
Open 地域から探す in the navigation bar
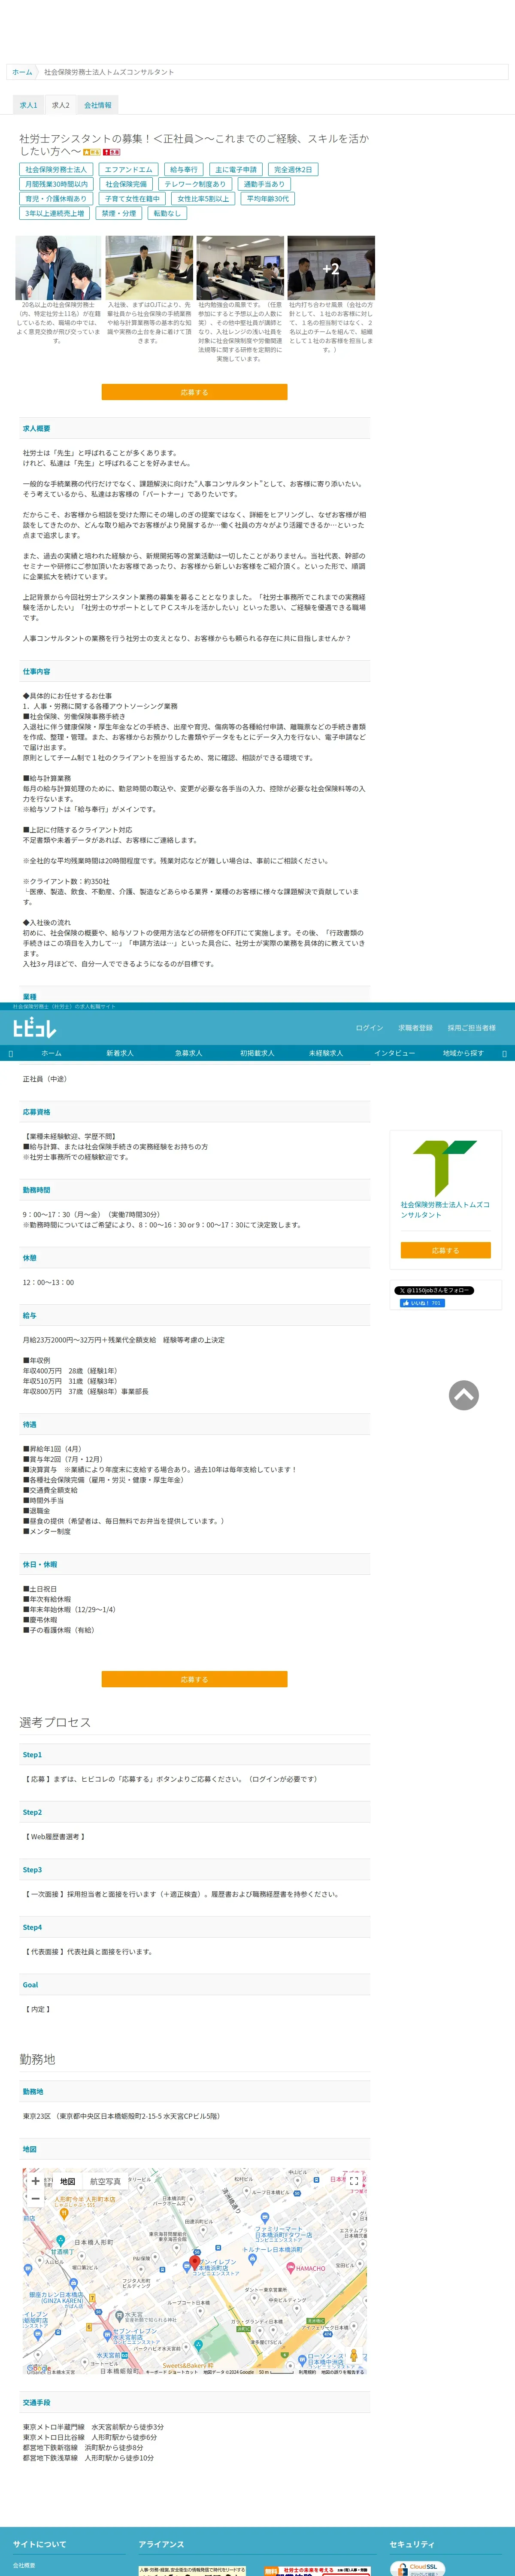click(x=463, y=1053)
